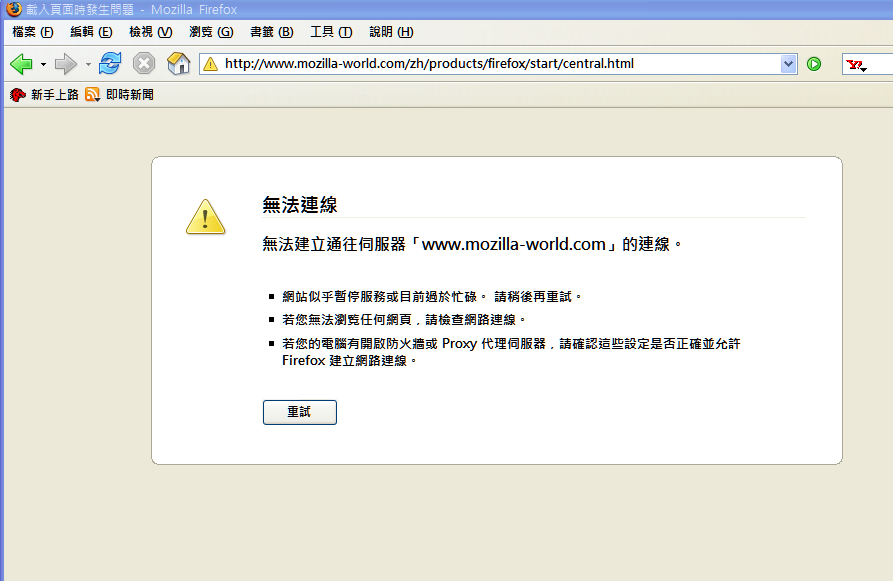Open the 檢視 (V) menu
The height and width of the screenshot is (581, 893).
coord(150,32)
